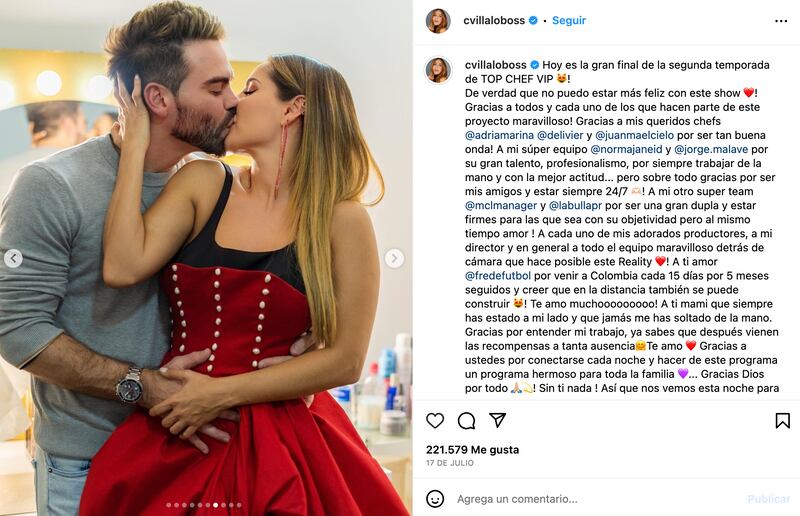
Task: Share post with paper plane icon
Action: 497,420
